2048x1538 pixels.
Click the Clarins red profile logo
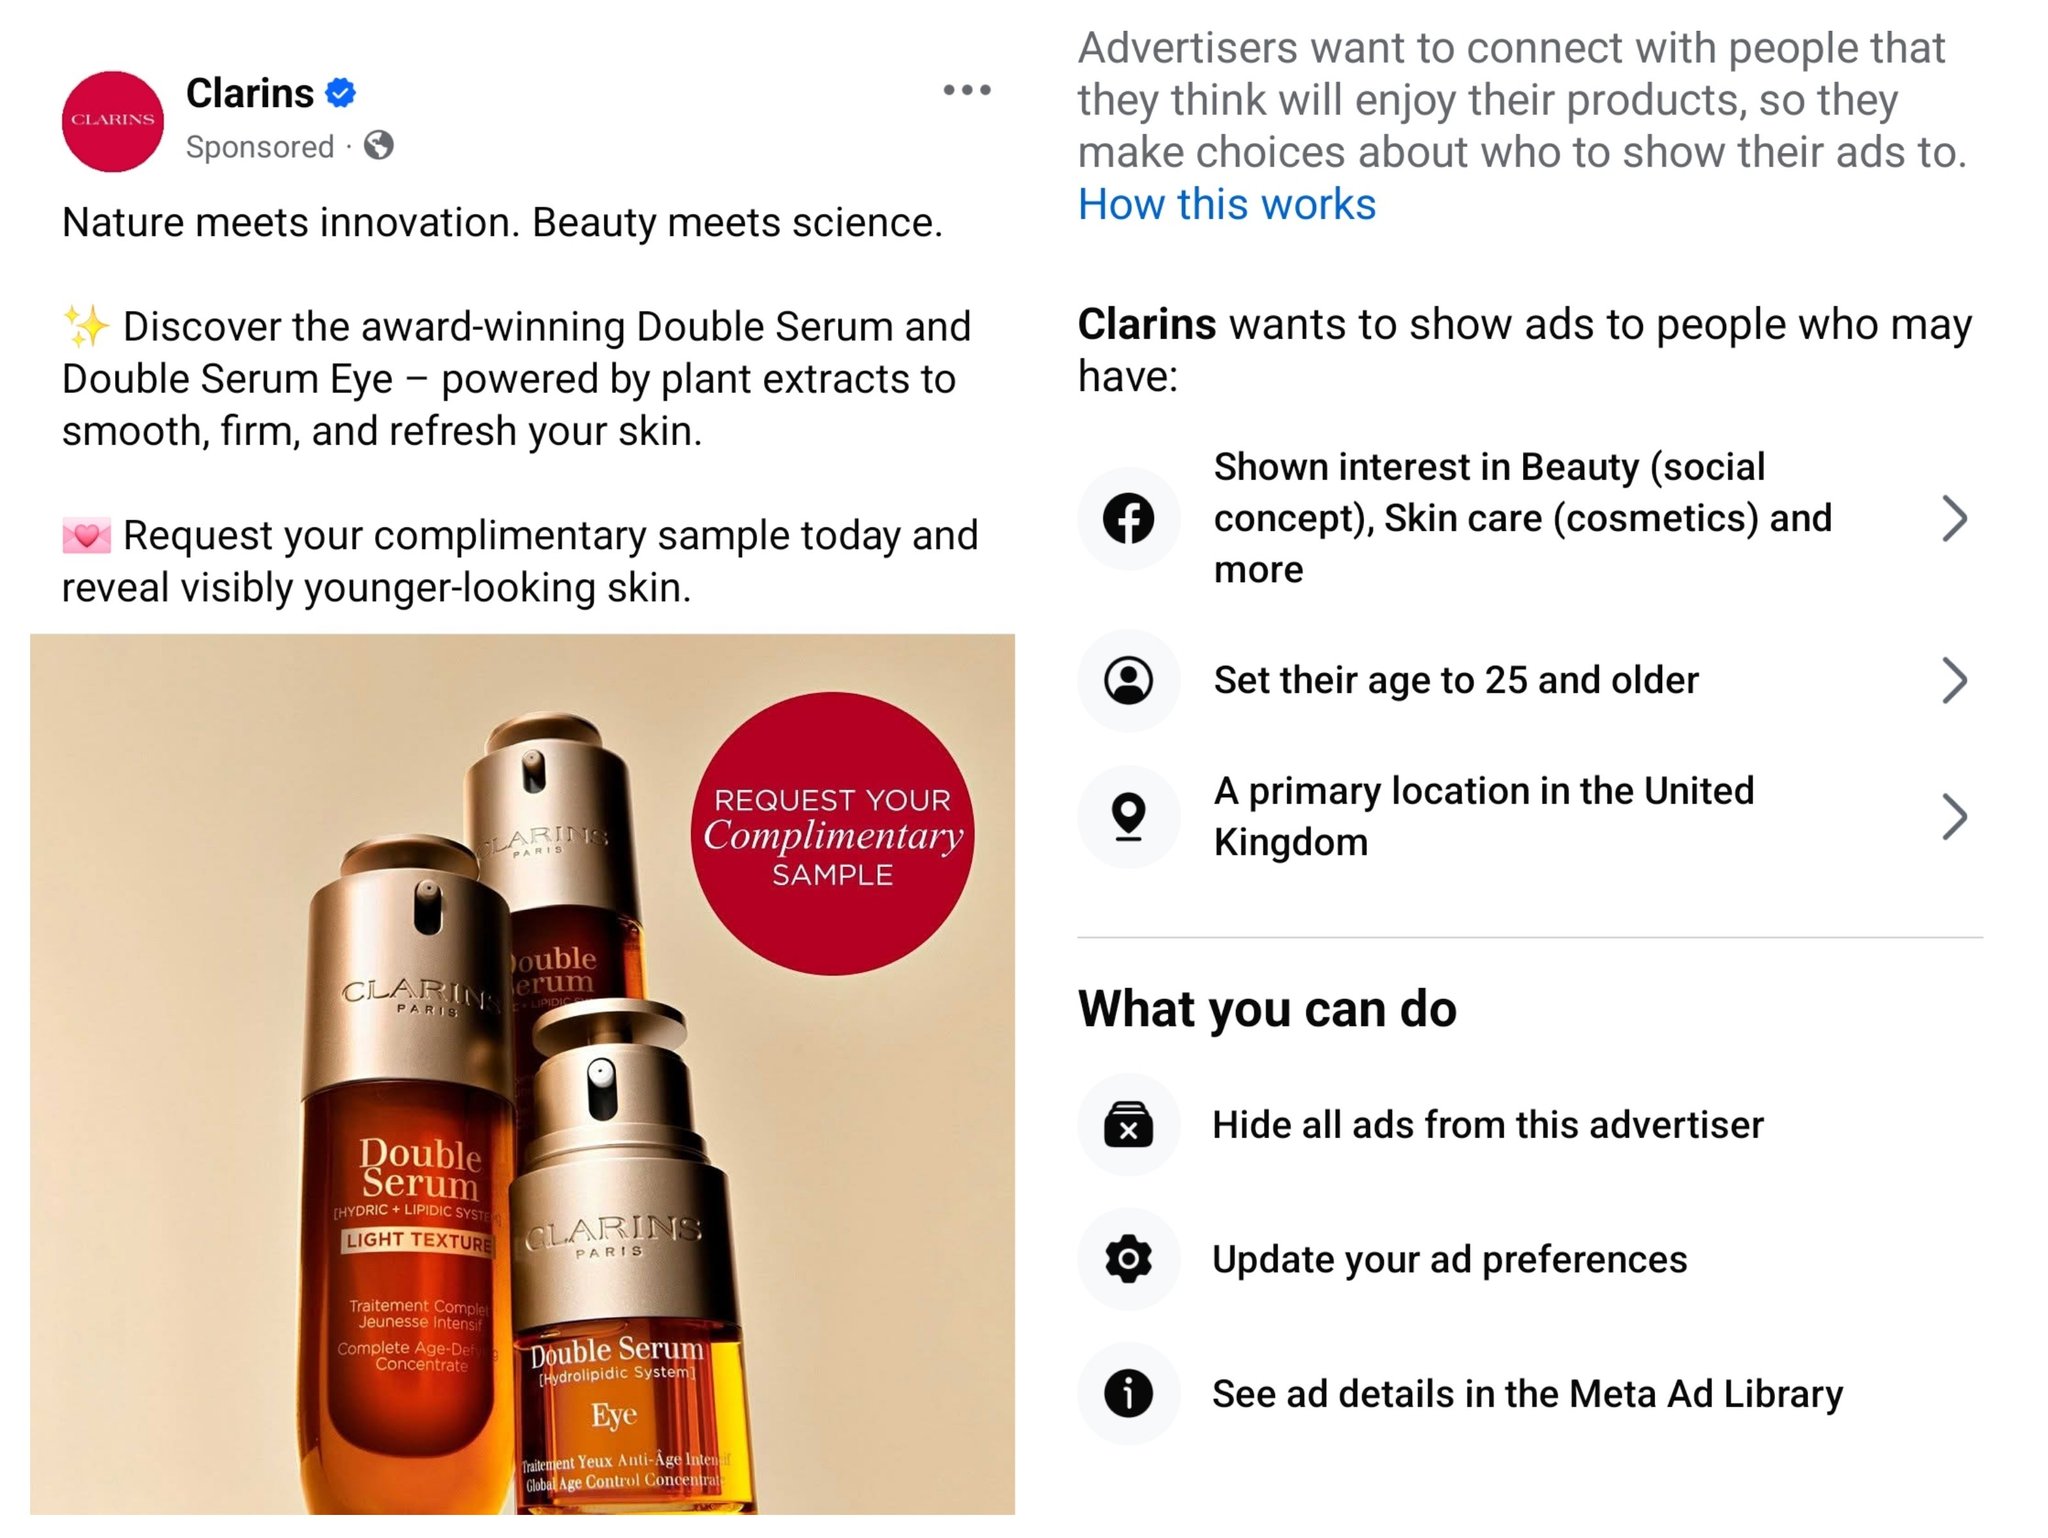pos(113,120)
